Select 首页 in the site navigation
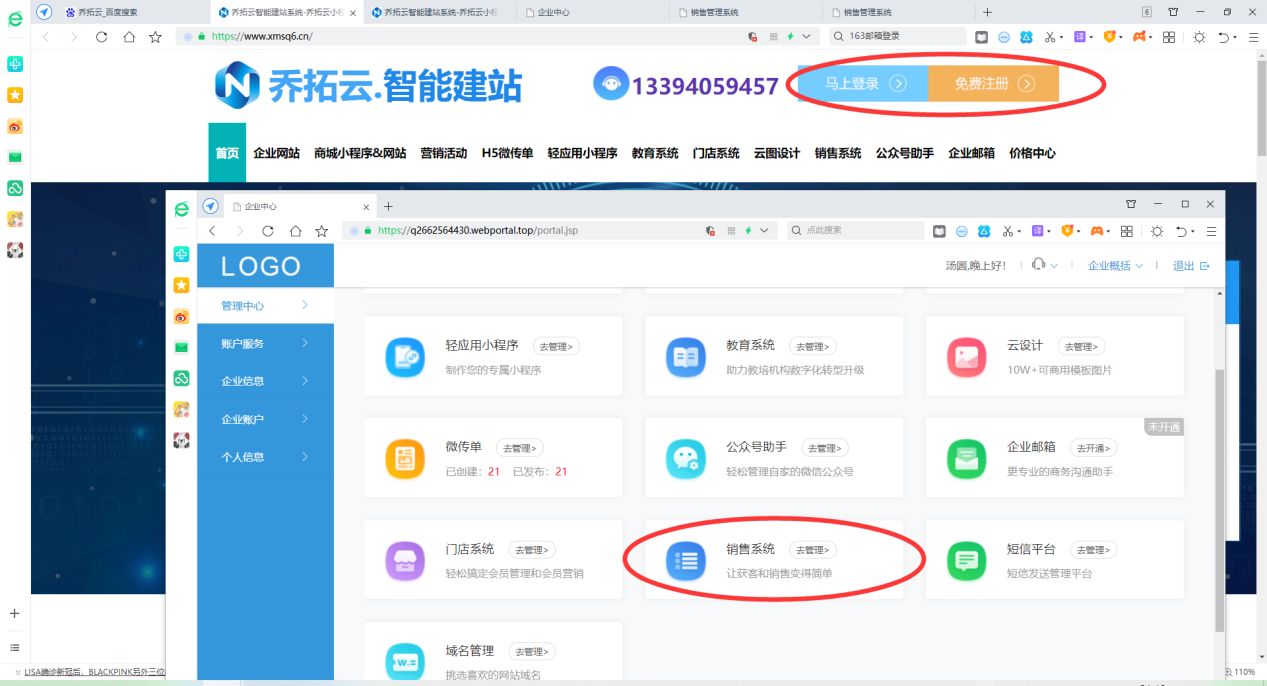This screenshot has height=686, width=1267. (227, 153)
